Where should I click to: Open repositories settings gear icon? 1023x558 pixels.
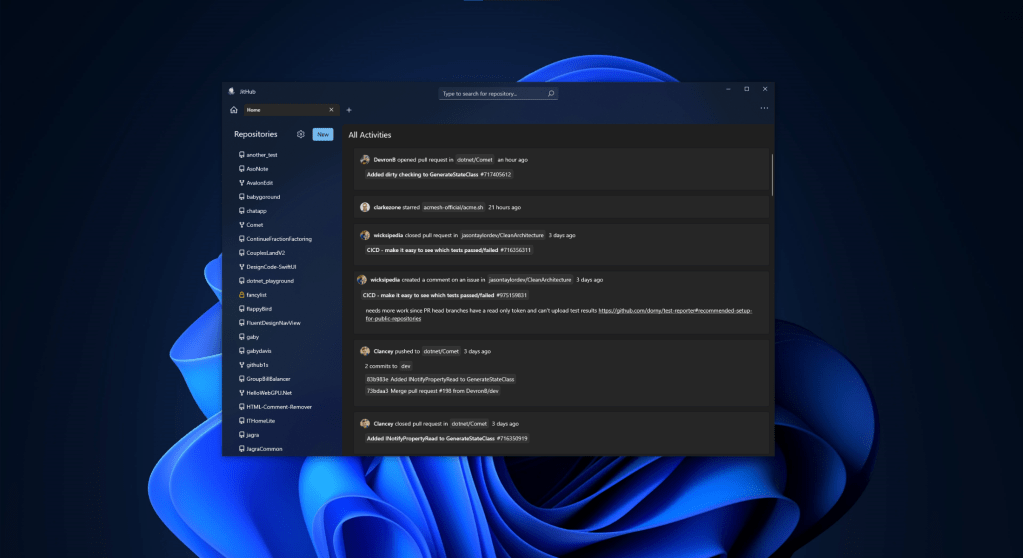click(300, 134)
